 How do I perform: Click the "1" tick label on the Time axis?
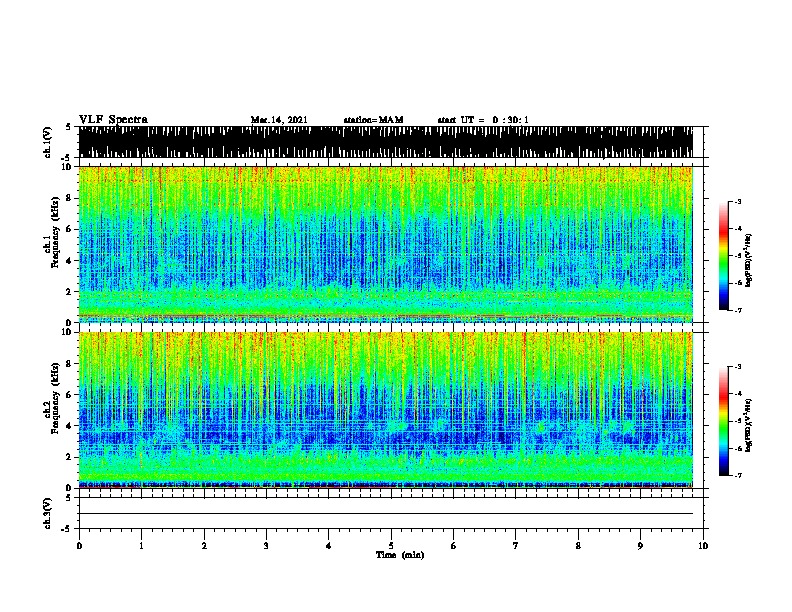(x=141, y=545)
